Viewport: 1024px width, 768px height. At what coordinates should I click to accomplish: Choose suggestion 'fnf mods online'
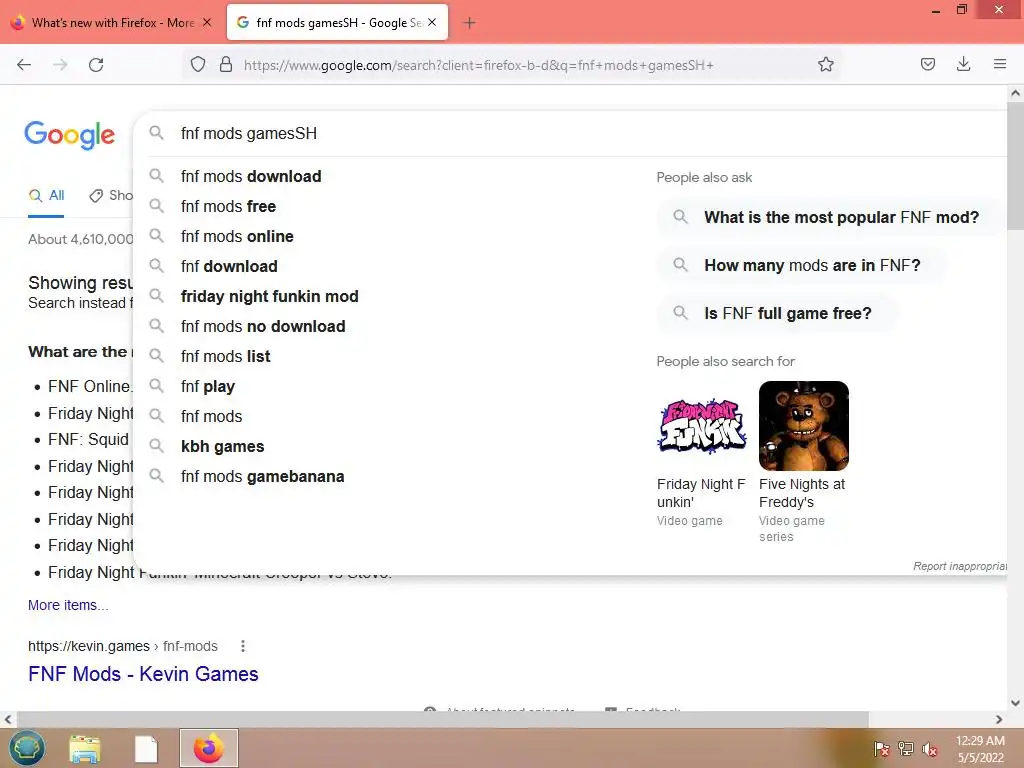(237, 236)
